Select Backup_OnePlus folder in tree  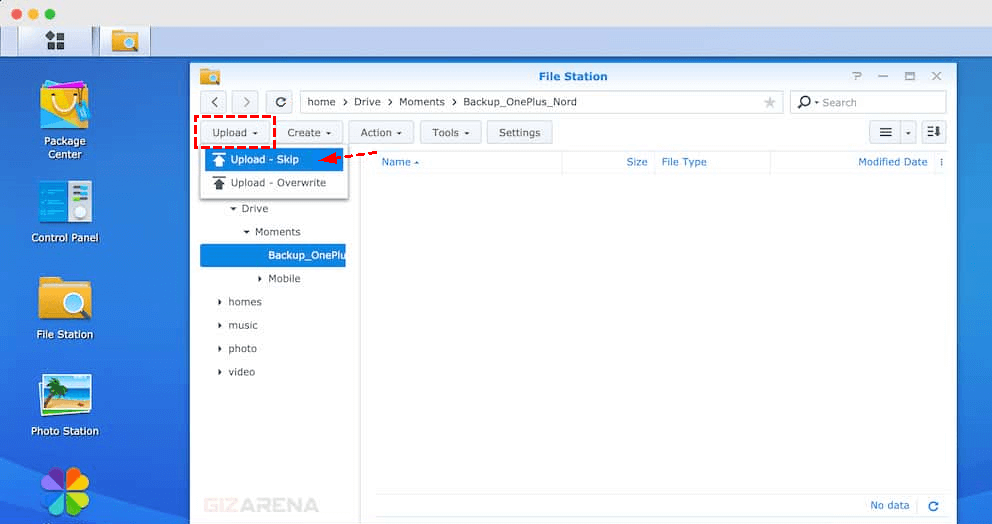click(273, 256)
